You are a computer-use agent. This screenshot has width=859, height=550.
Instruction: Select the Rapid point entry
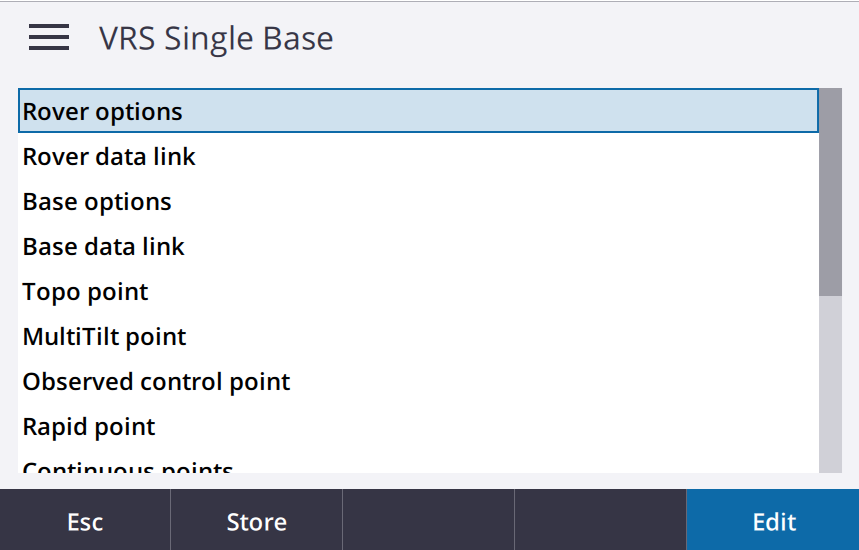(x=419, y=426)
